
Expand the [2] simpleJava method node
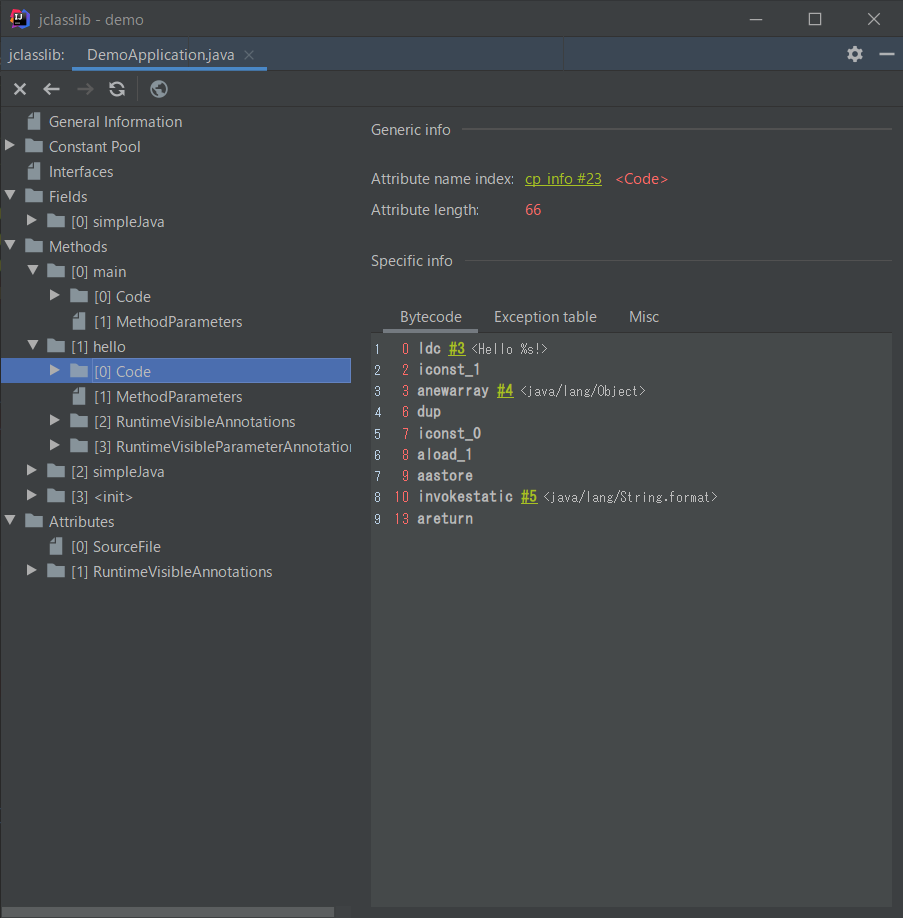coord(33,471)
